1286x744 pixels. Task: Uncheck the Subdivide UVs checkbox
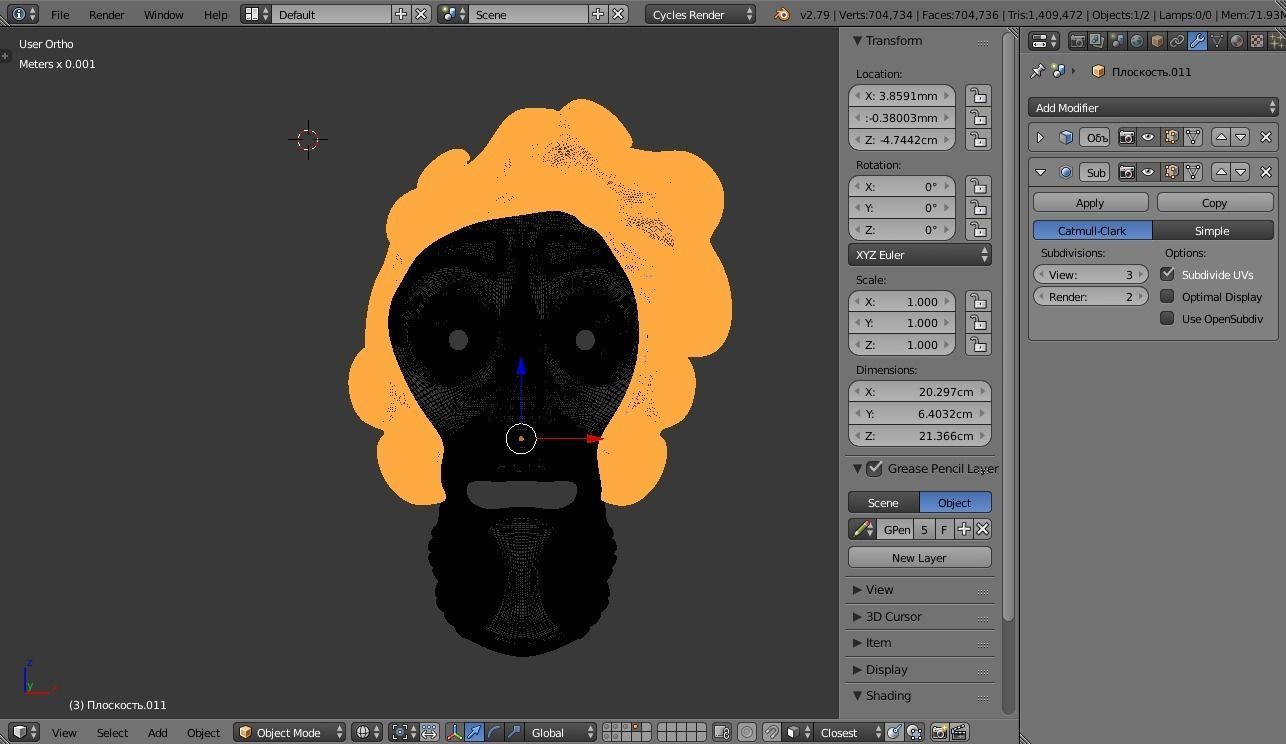point(1167,274)
